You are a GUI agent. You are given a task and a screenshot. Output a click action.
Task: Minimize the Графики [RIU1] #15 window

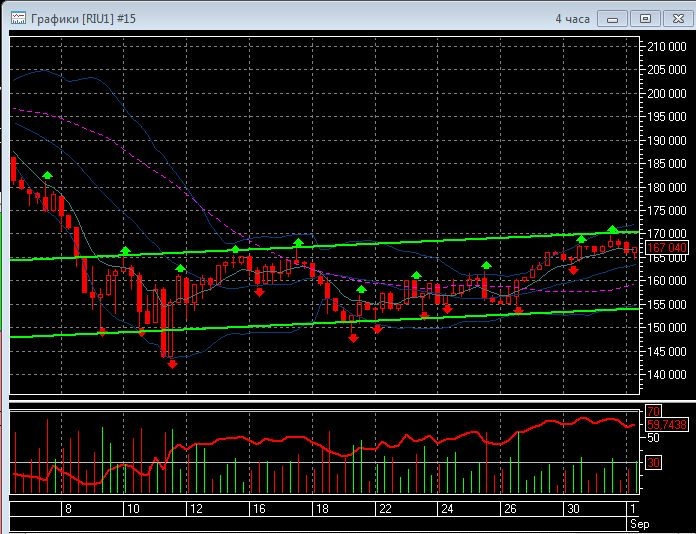(x=613, y=19)
